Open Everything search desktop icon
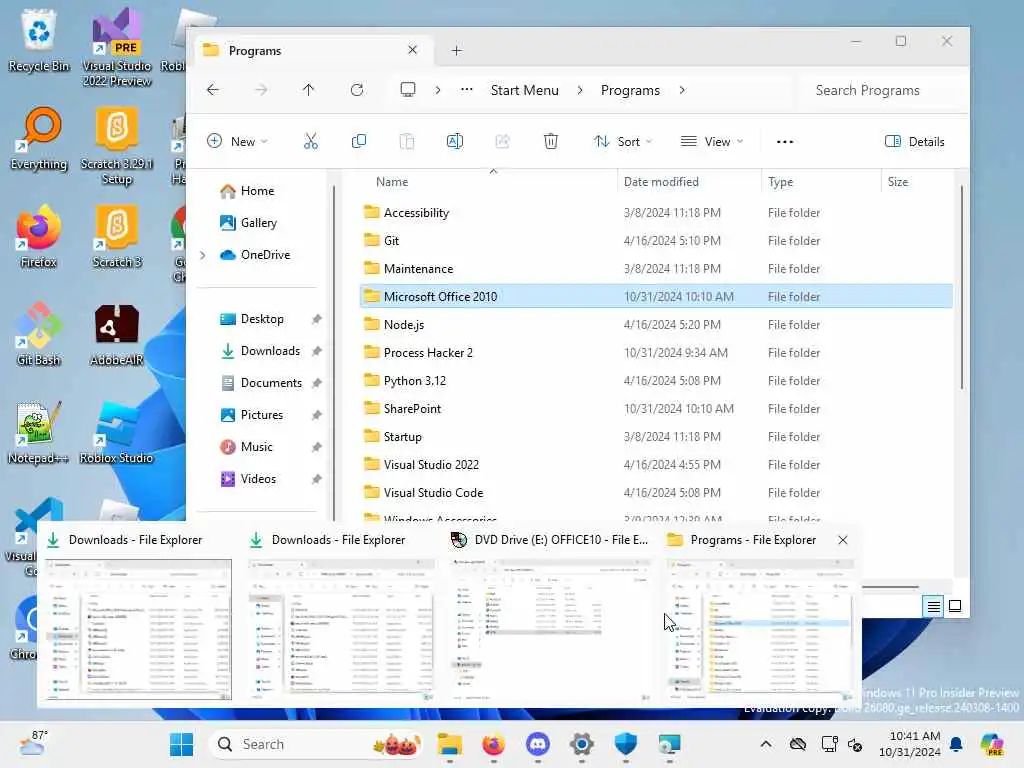 [x=39, y=138]
